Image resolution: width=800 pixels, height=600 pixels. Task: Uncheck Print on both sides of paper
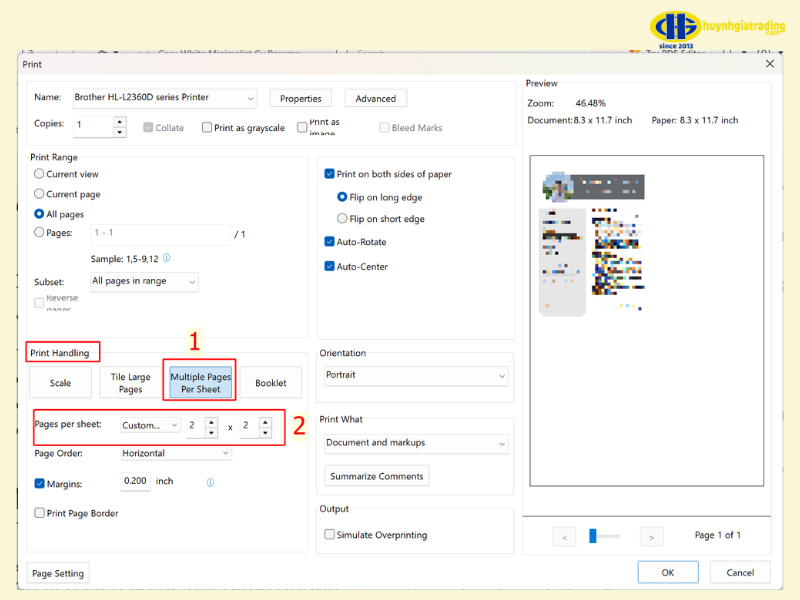coord(330,174)
